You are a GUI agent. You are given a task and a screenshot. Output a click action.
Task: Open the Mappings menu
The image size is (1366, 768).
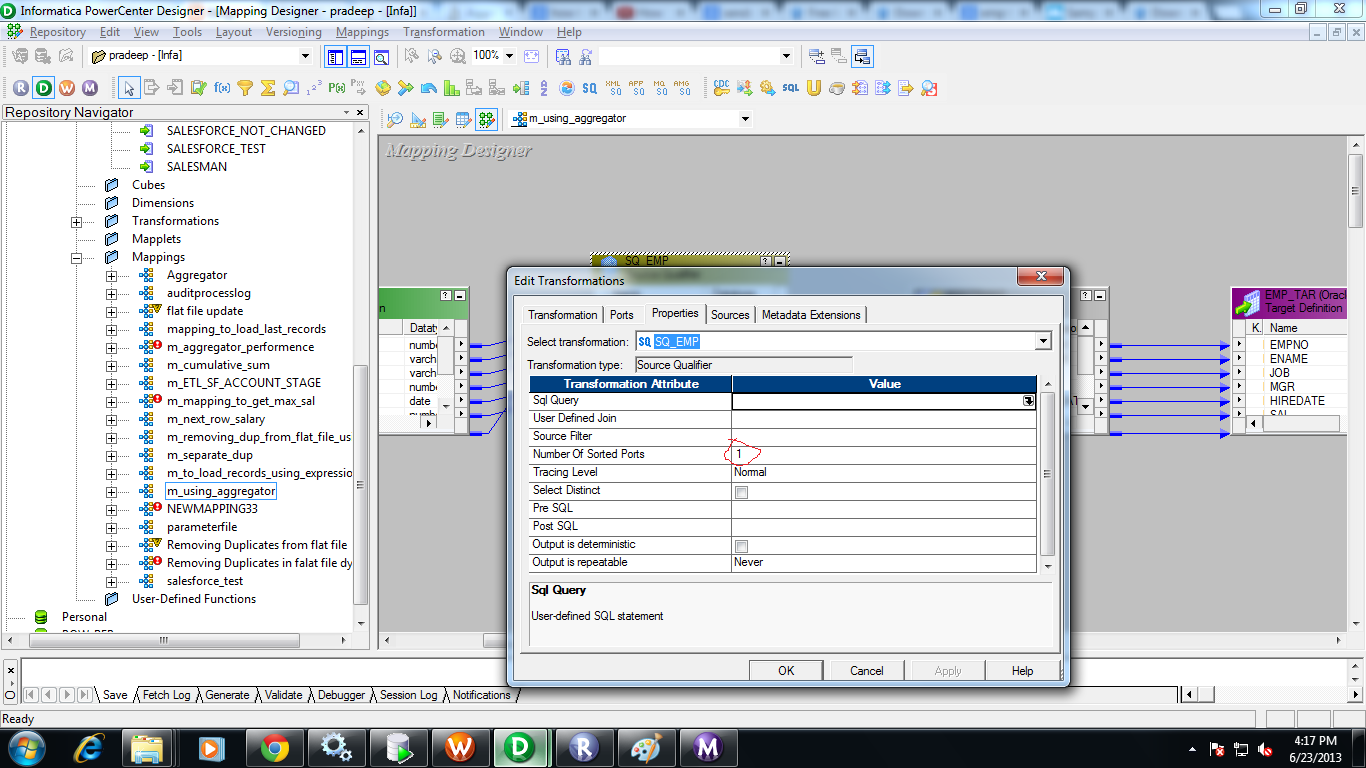point(362,32)
